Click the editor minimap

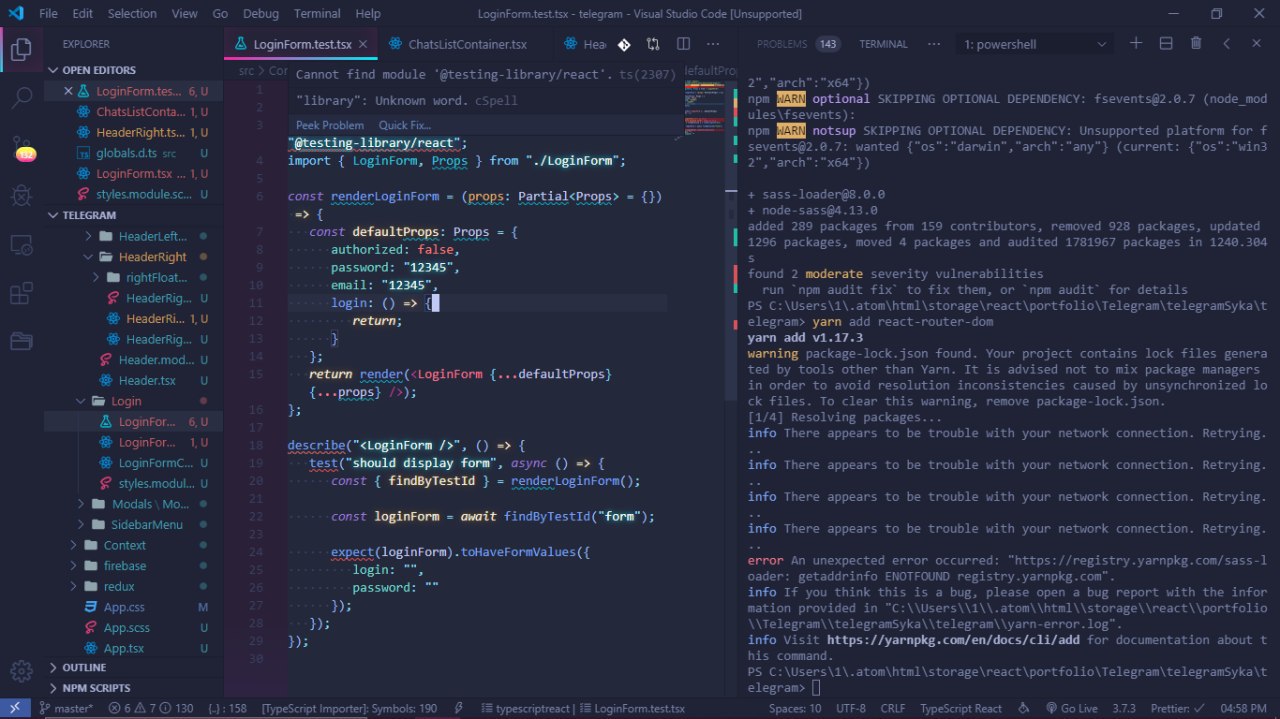[704, 110]
